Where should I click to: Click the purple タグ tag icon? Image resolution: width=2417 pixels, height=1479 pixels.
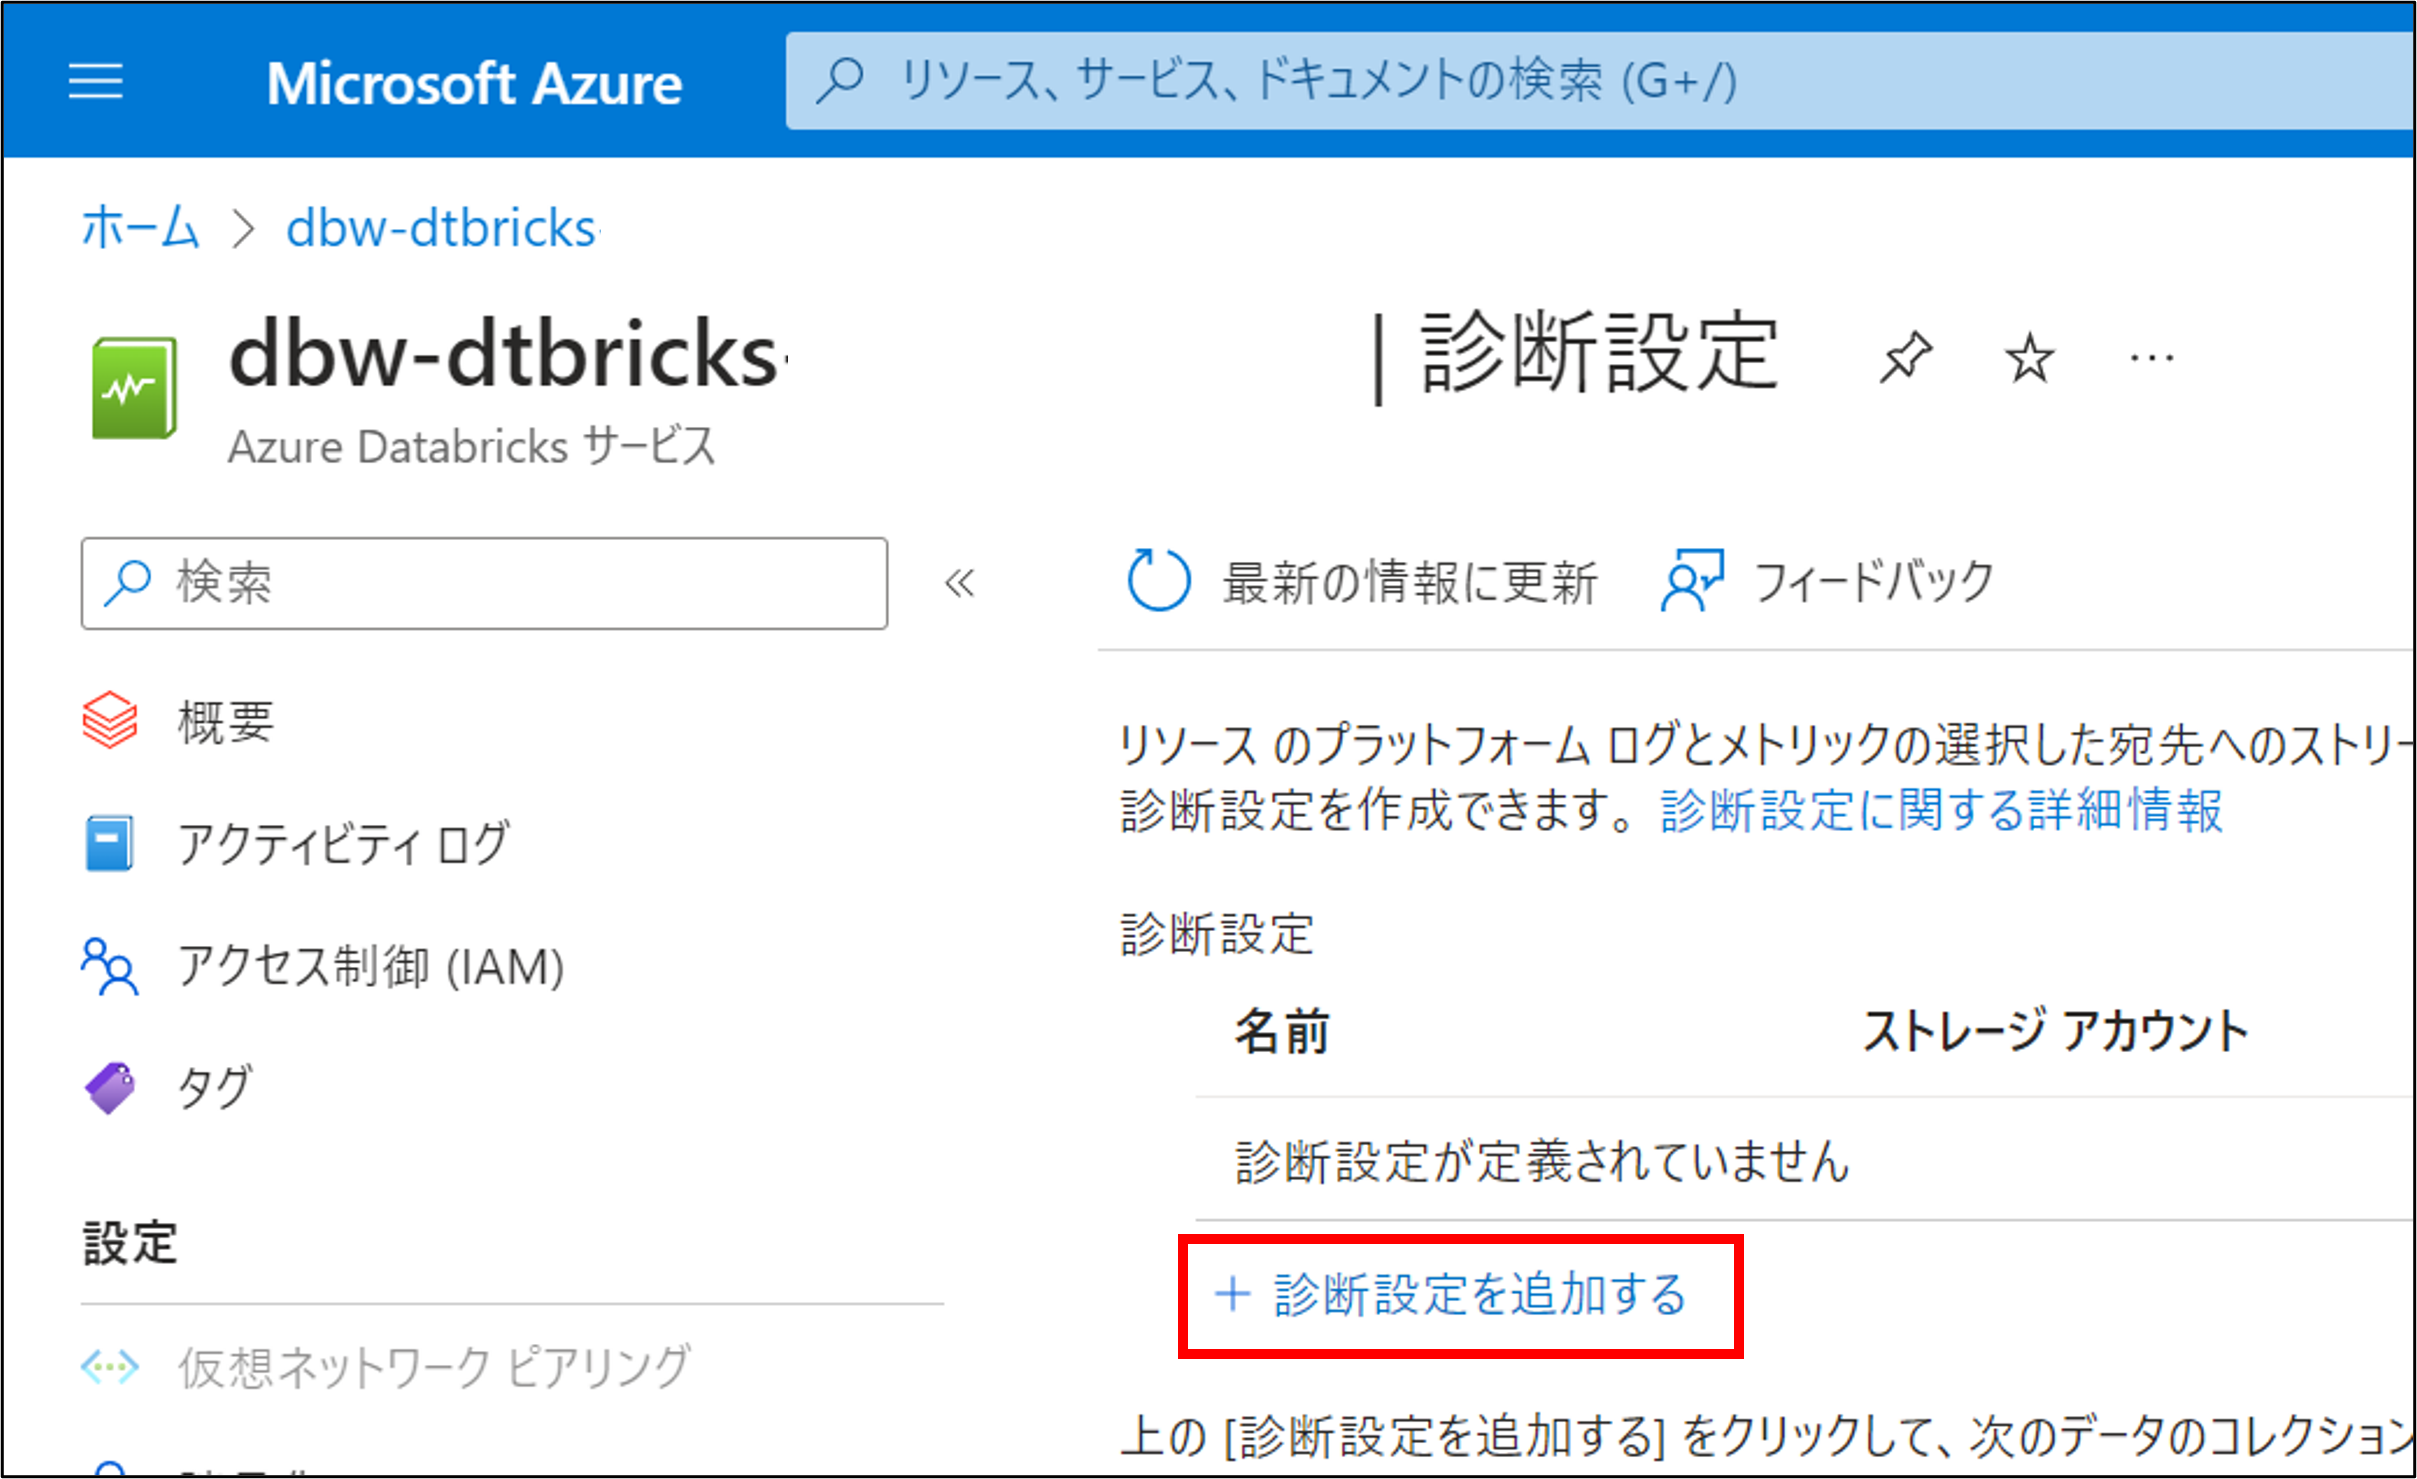click(x=109, y=1087)
